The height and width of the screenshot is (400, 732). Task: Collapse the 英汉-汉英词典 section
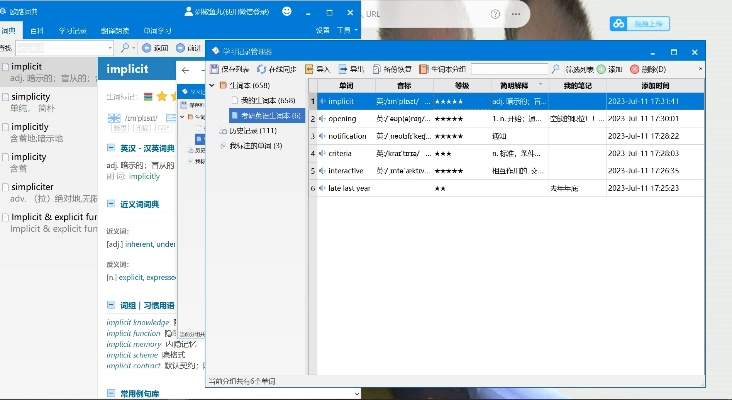pyautogui.click(x=111, y=148)
